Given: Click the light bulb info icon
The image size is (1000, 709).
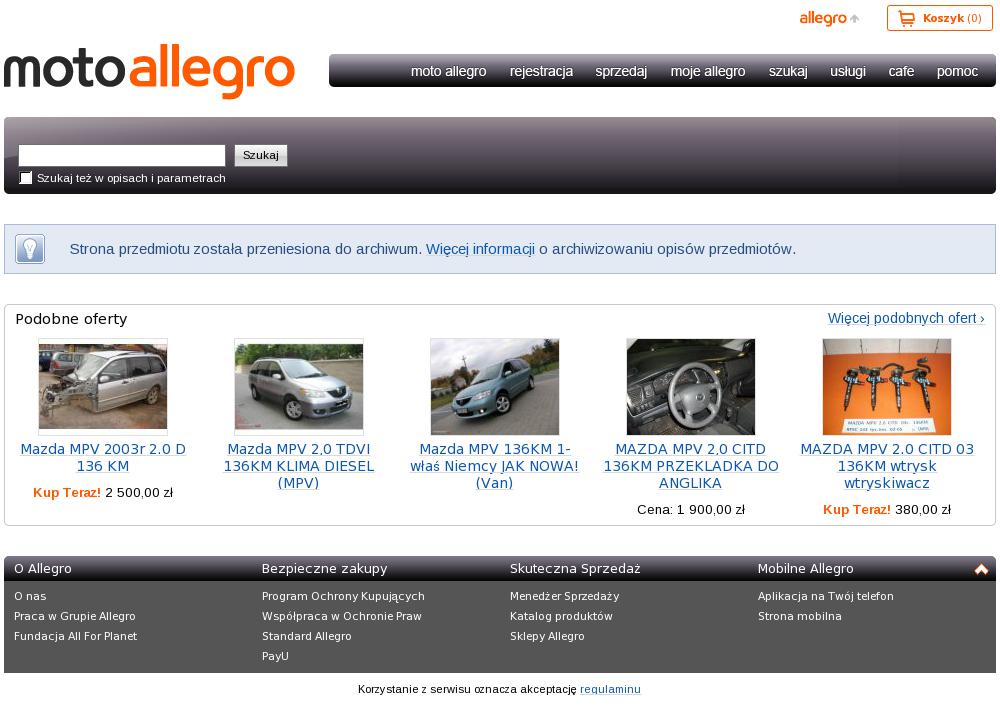Looking at the screenshot, I should [x=30, y=249].
